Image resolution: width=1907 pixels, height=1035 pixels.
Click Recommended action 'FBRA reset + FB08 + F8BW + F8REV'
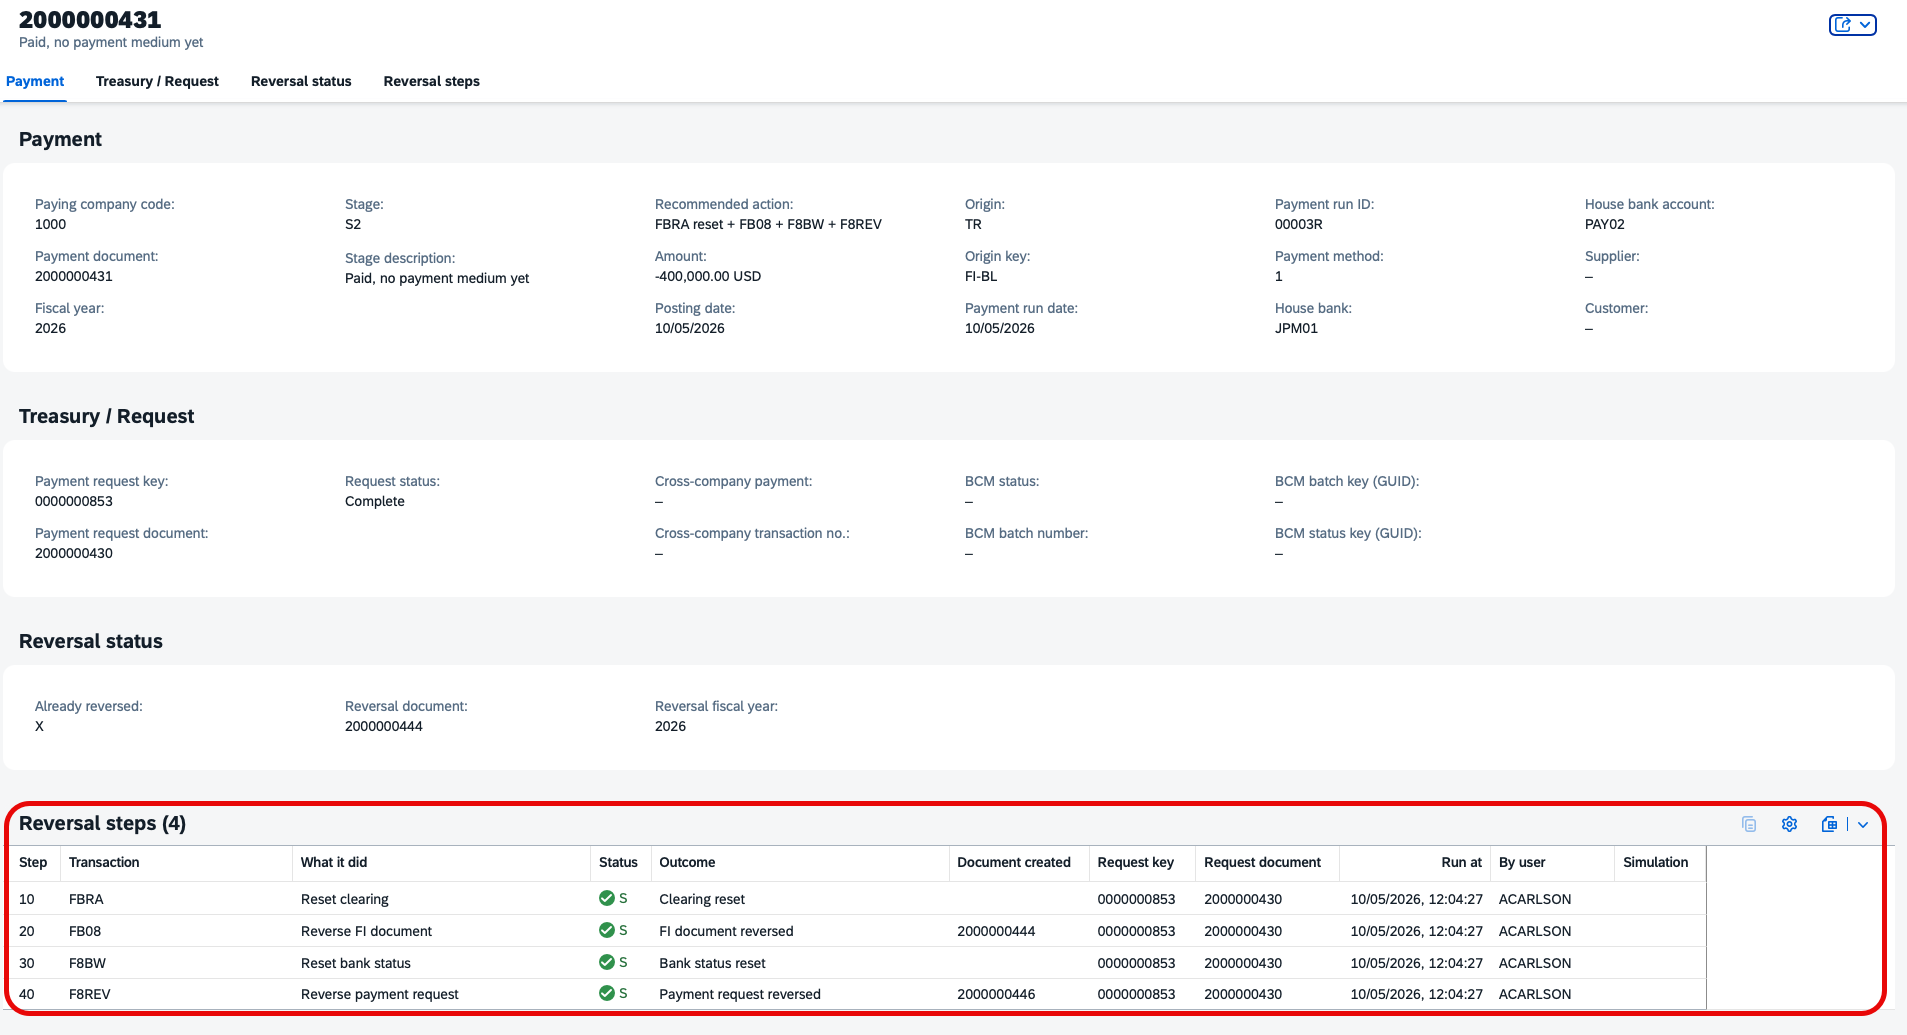[x=768, y=224]
